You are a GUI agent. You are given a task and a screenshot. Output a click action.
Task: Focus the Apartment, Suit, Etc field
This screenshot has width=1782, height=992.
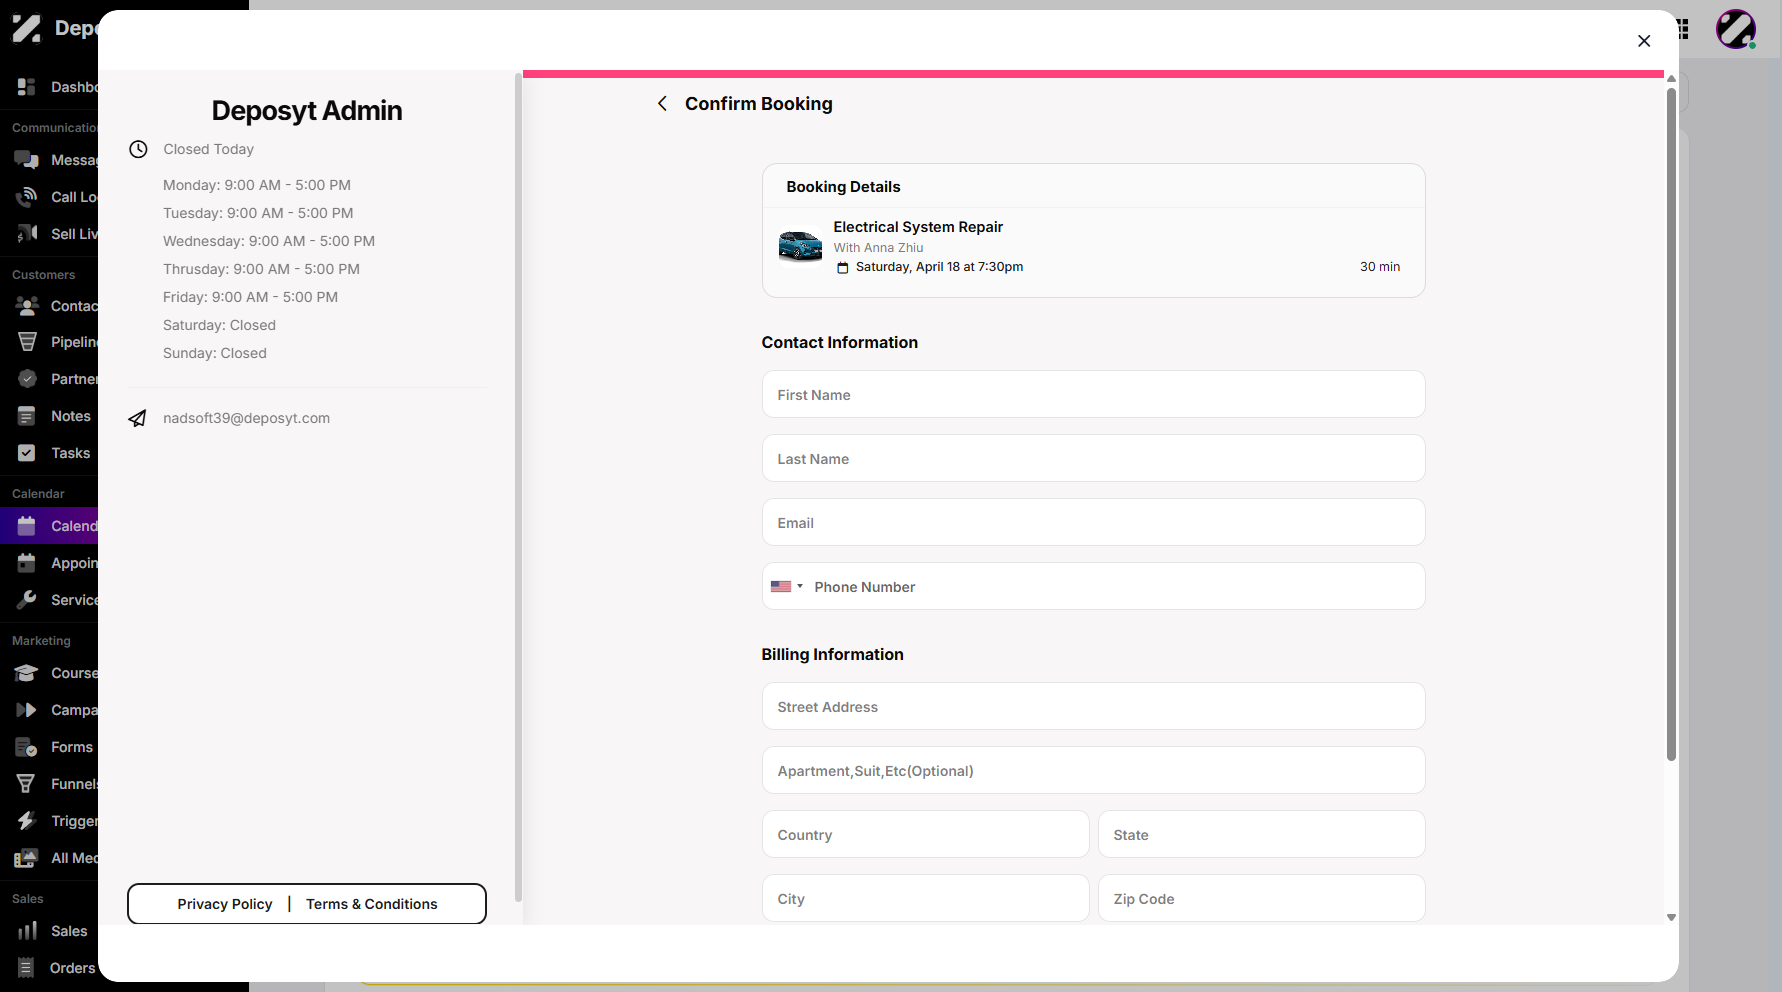[1093, 771]
